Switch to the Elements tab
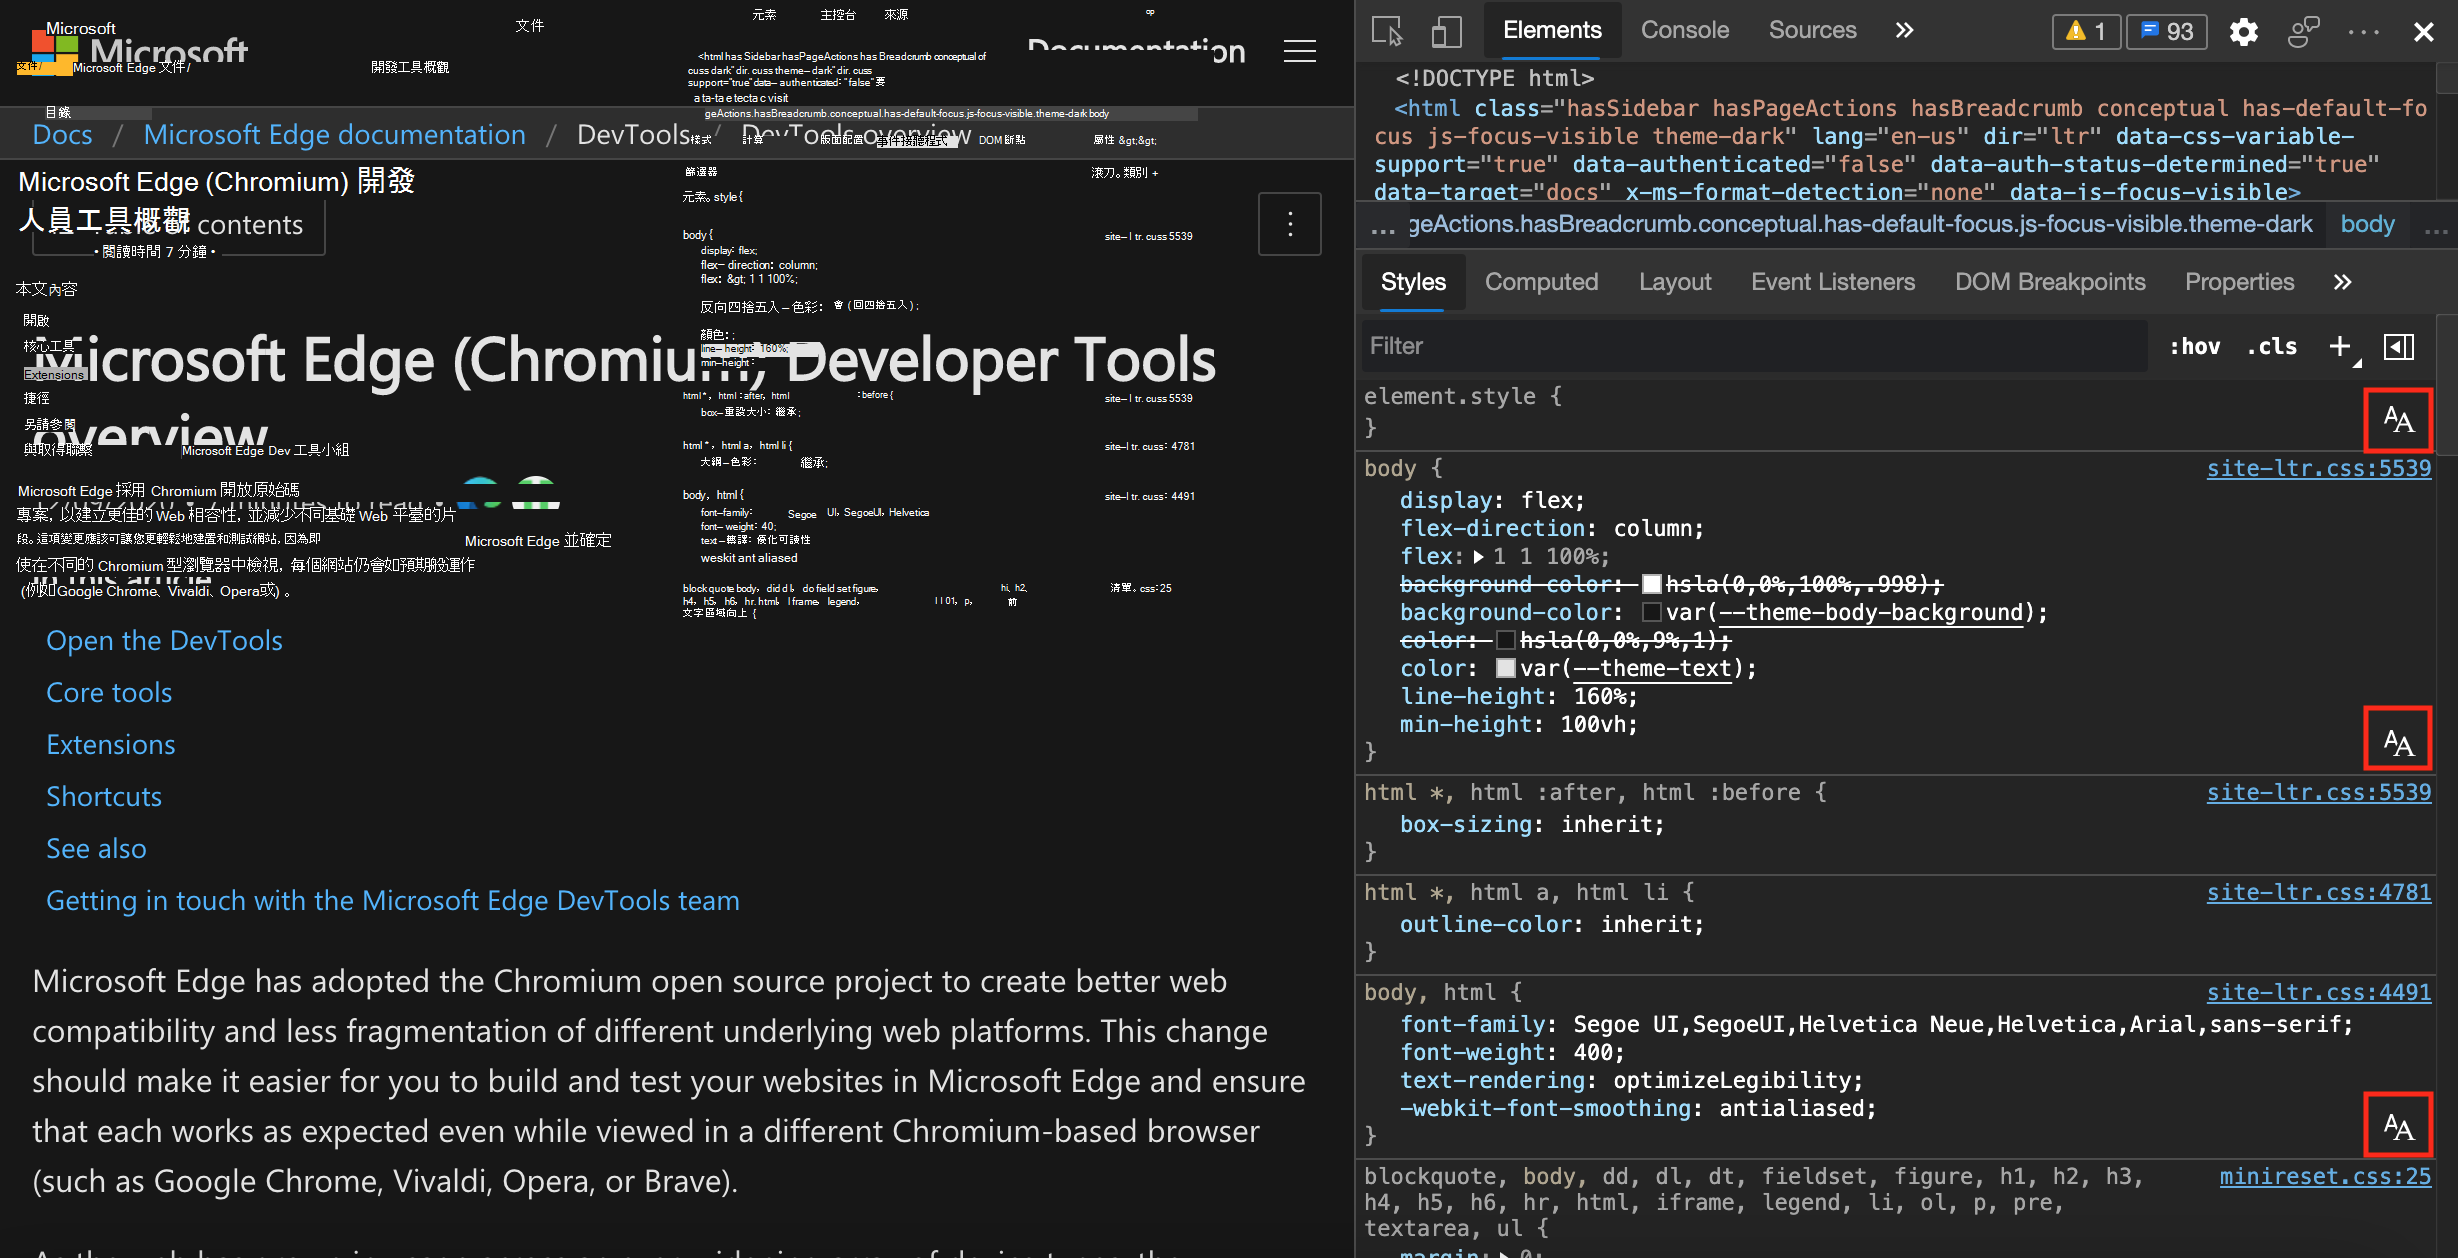 (x=1552, y=30)
